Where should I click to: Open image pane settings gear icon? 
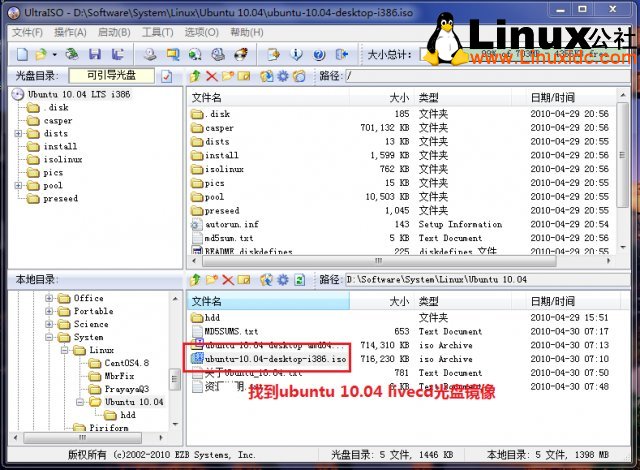point(283,76)
